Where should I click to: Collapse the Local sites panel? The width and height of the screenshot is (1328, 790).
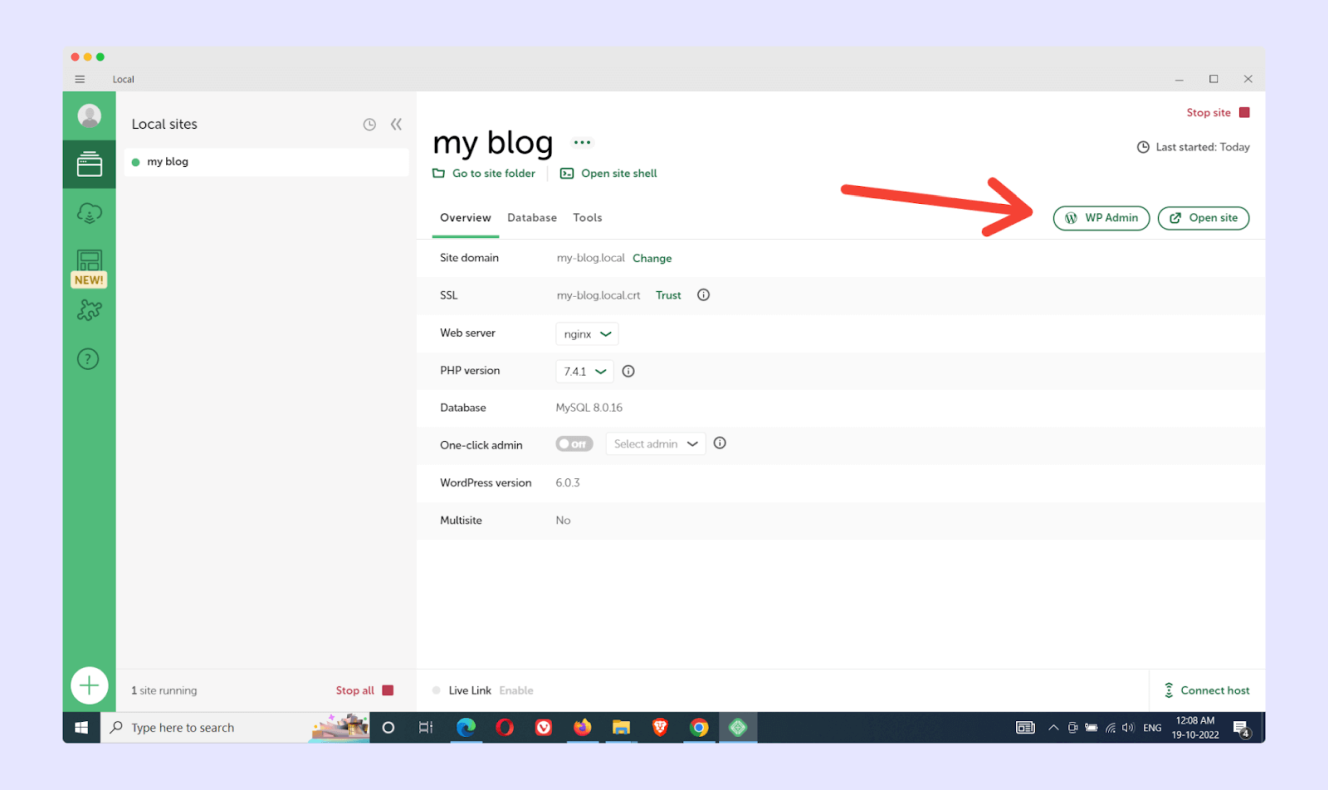(396, 125)
